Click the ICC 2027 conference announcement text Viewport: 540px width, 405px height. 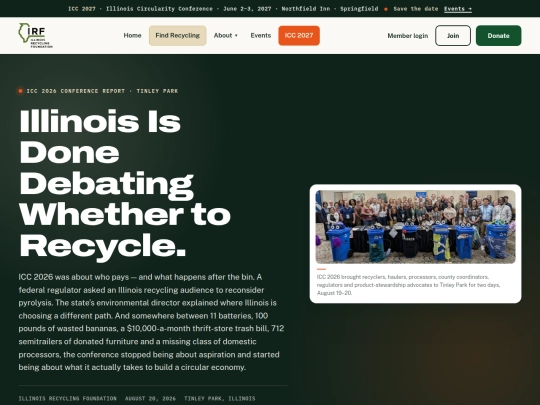coord(223,9)
